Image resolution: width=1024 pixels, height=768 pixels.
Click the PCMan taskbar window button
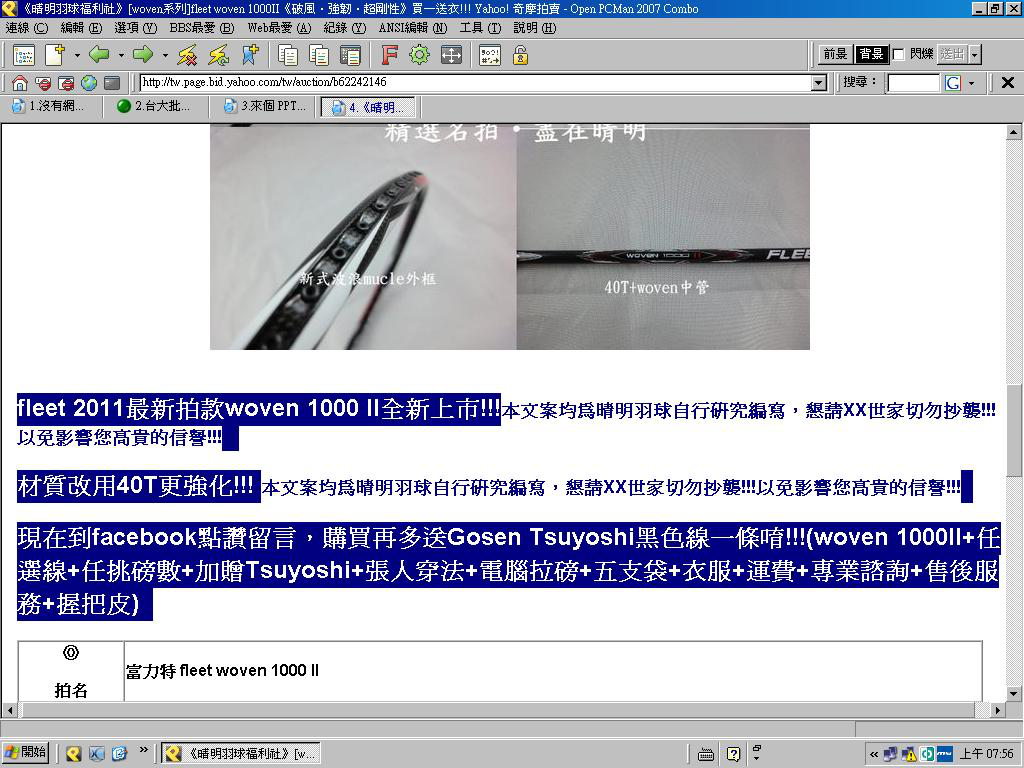pyautogui.click(x=240, y=754)
